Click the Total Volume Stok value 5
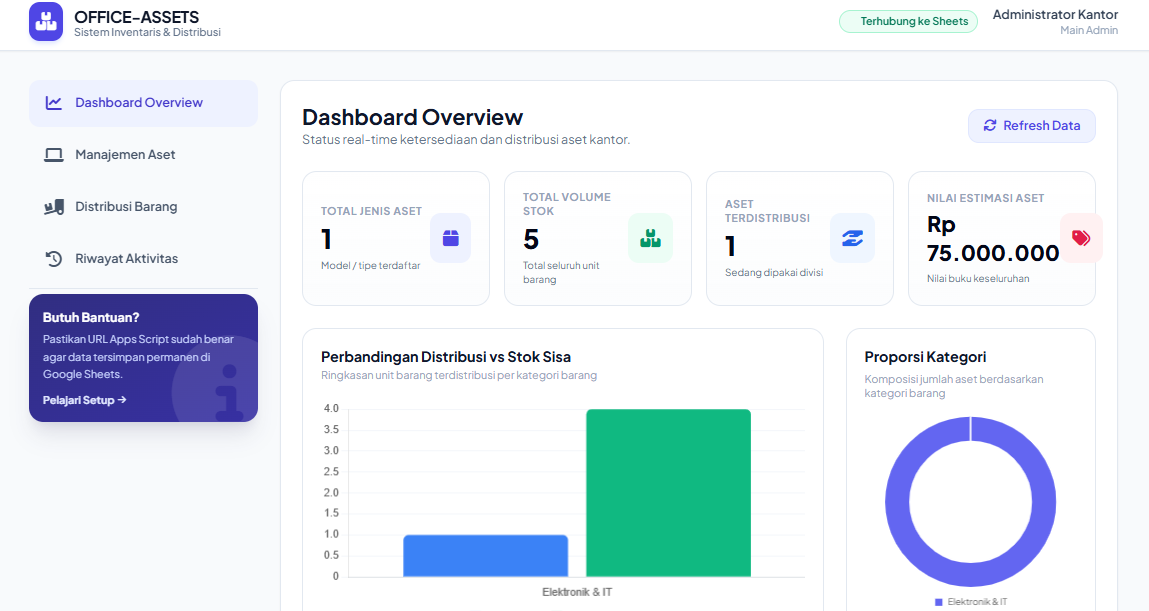 coord(531,240)
